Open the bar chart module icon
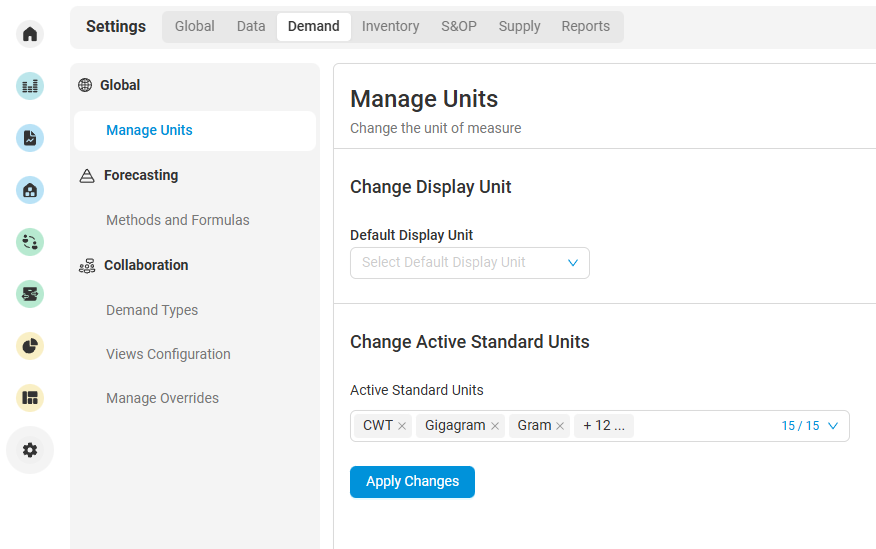876x549 pixels. (30, 86)
